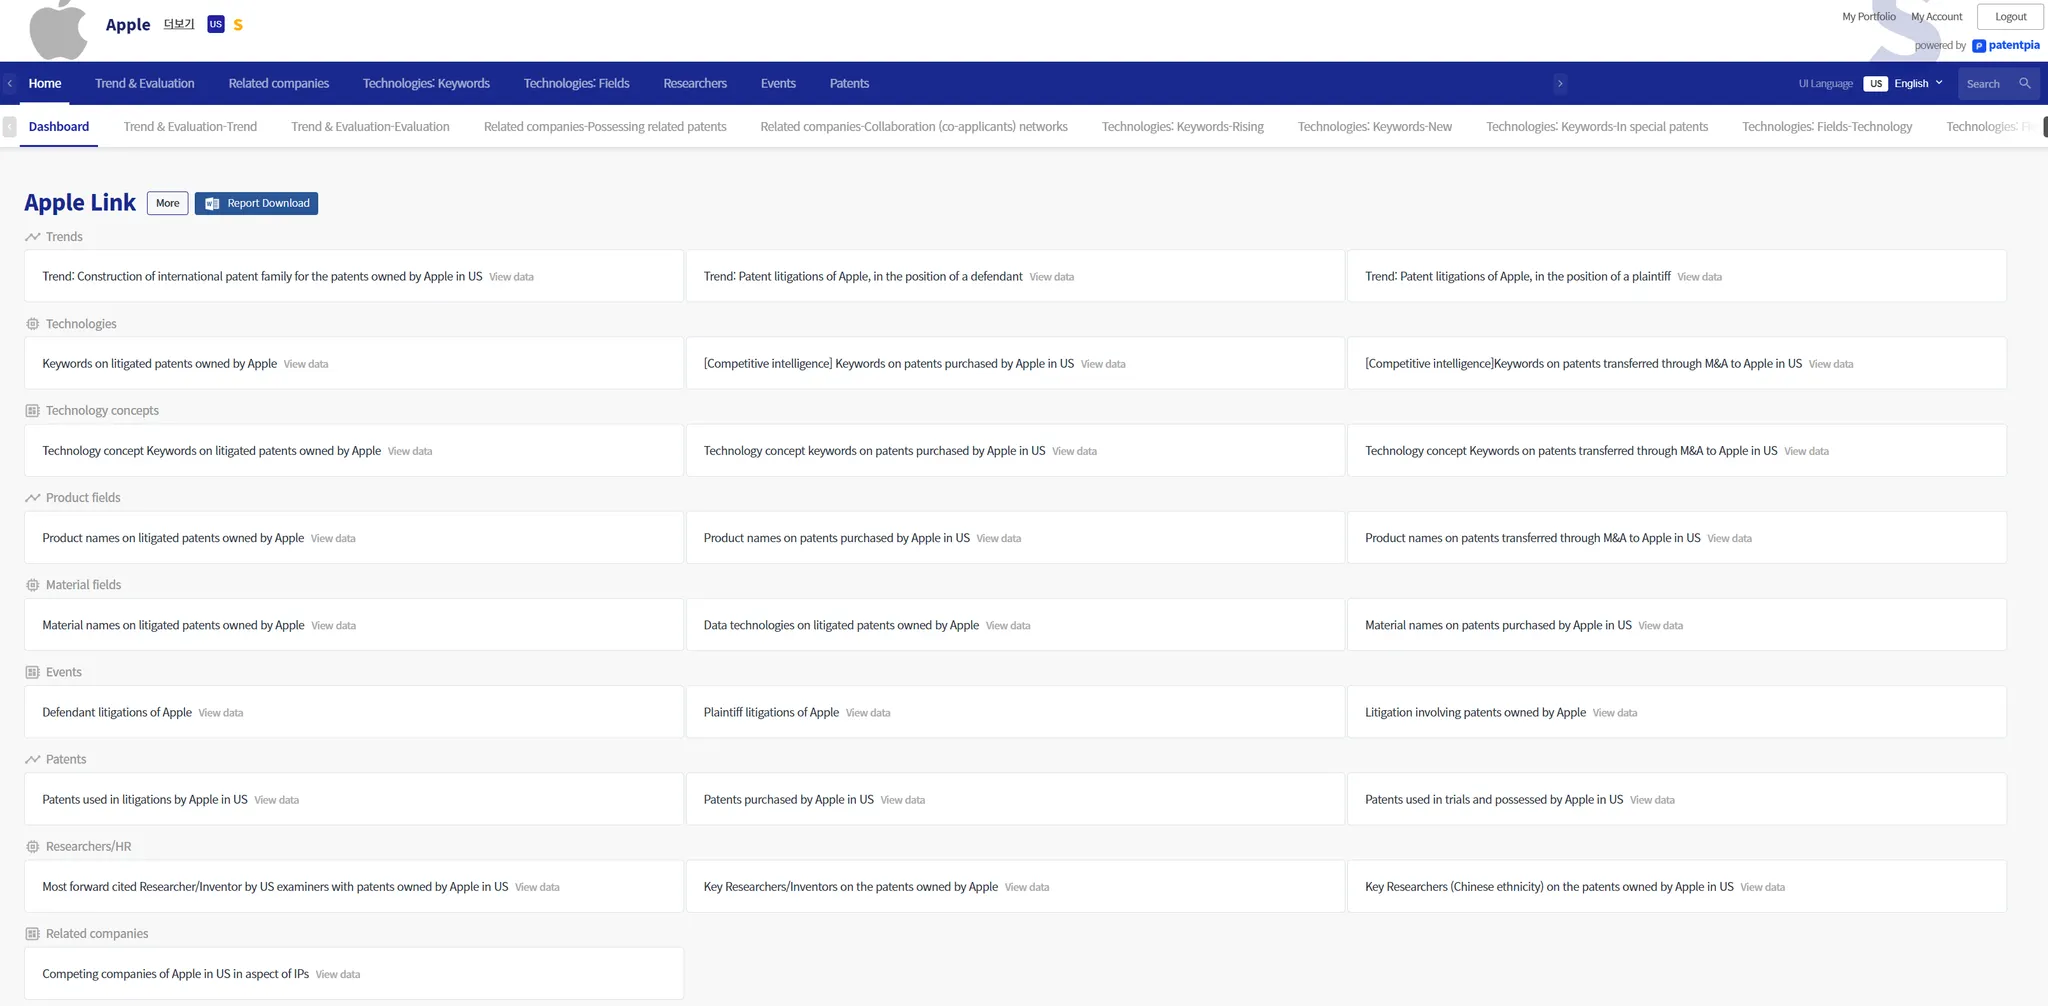Go to the Home menu item
Image resolution: width=2048 pixels, height=1006 pixels.
45,84
